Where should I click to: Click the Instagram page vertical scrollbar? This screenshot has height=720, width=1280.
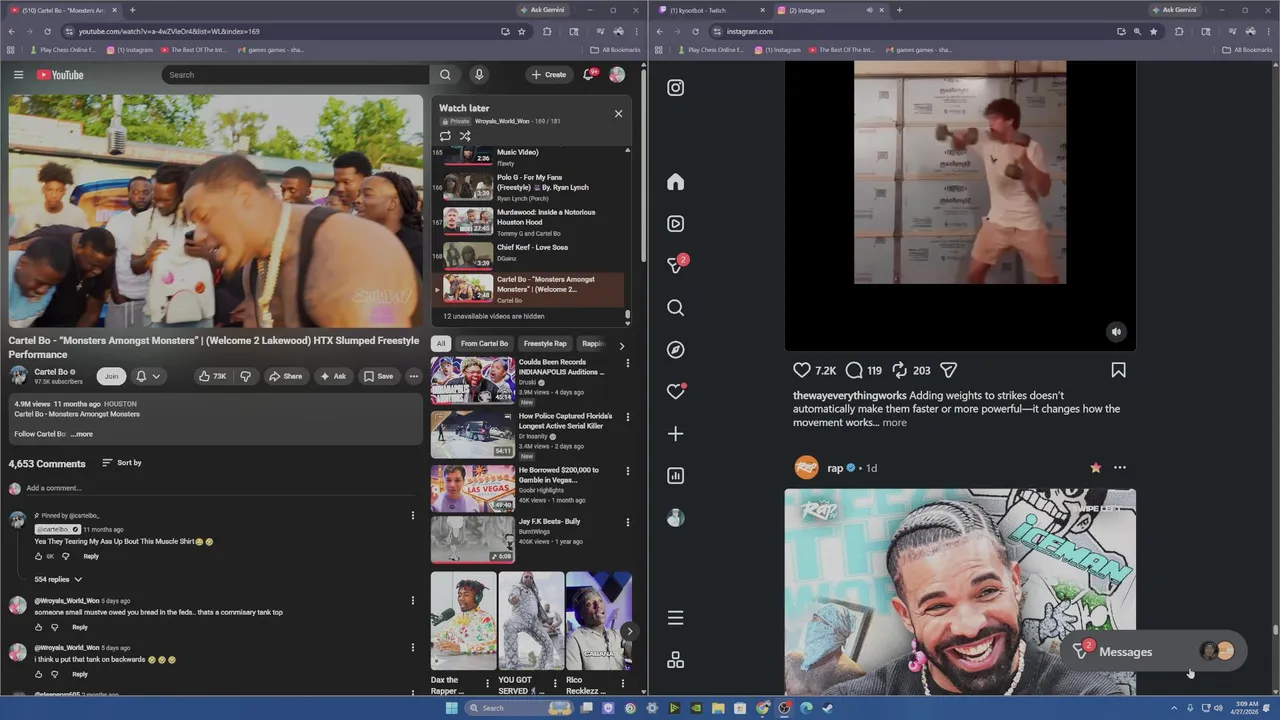[1275, 630]
